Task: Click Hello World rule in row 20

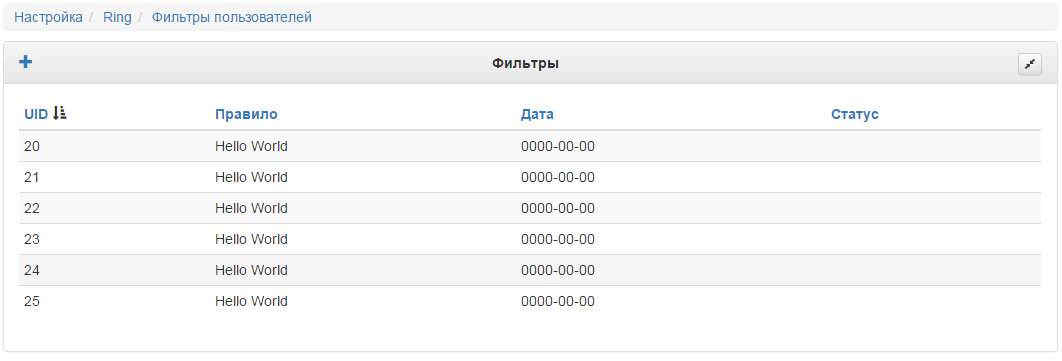Action: coord(251,146)
